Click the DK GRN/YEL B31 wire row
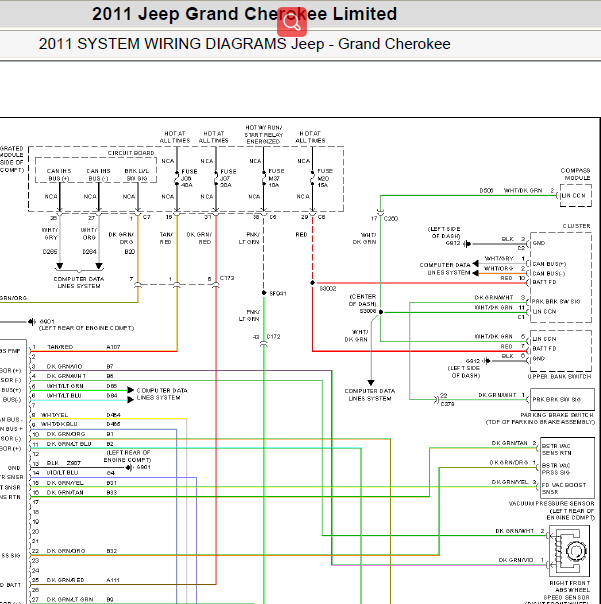The width and height of the screenshot is (601, 604). 82,483
